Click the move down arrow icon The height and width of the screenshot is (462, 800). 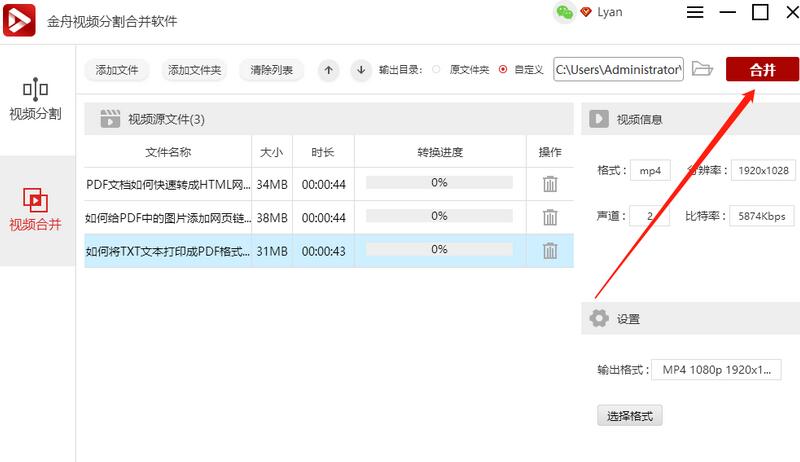[360, 70]
